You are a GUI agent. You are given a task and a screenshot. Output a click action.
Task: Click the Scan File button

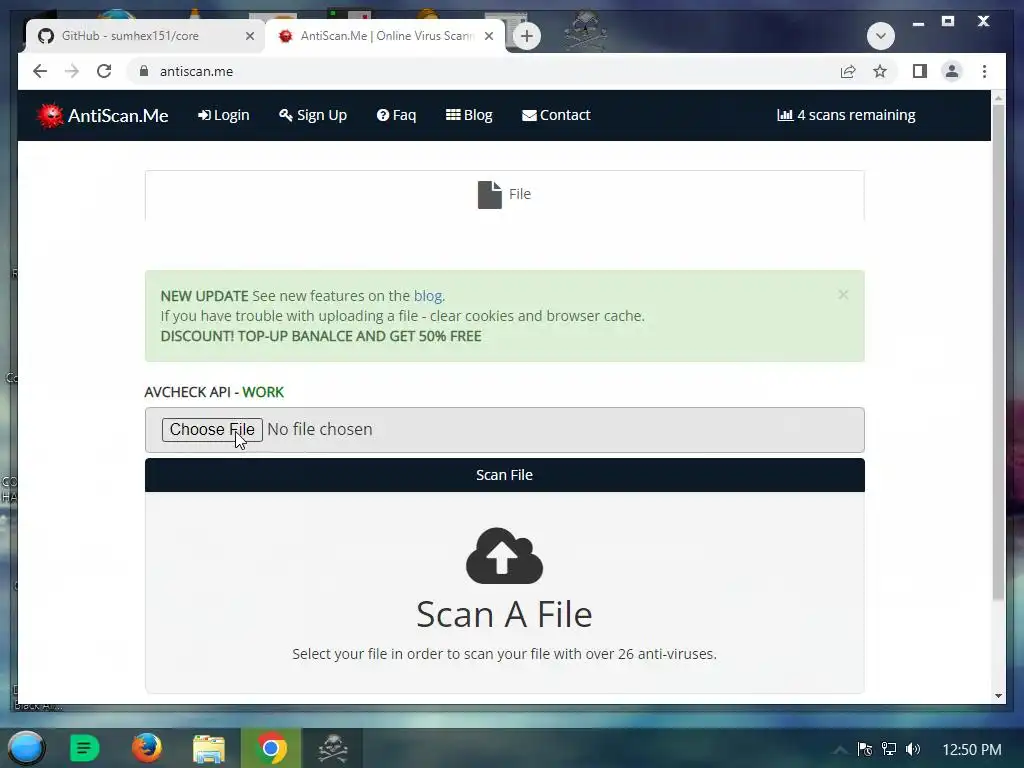coord(505,475)
